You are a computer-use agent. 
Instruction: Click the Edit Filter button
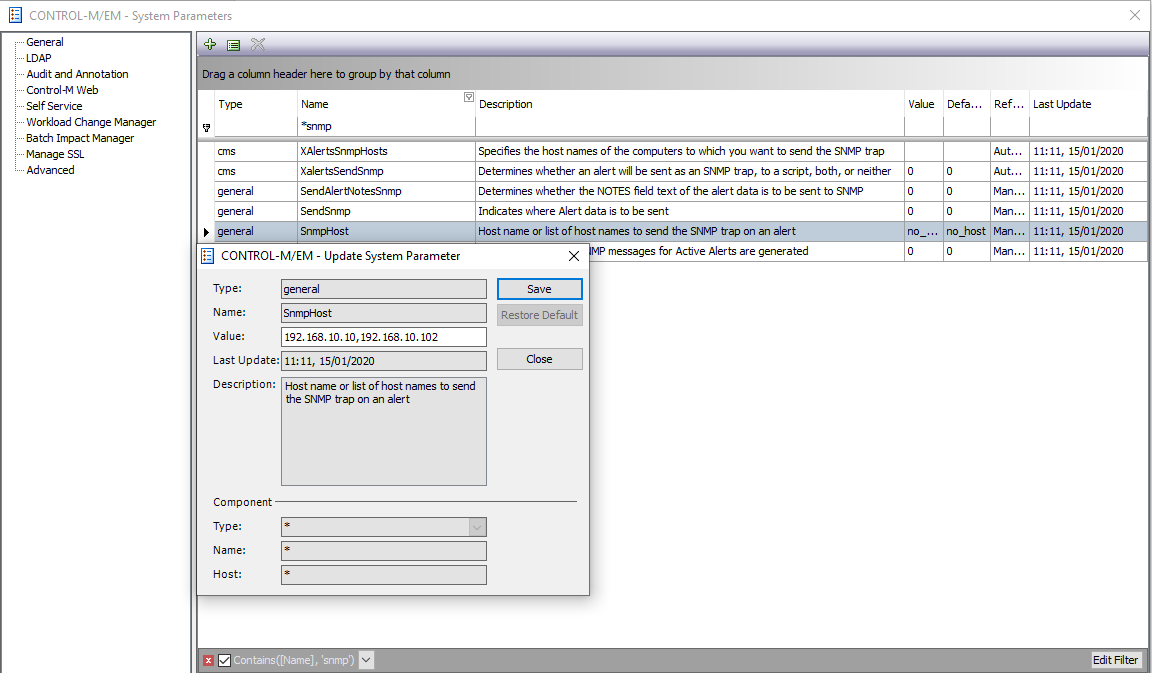click(x=1115, y=660)
